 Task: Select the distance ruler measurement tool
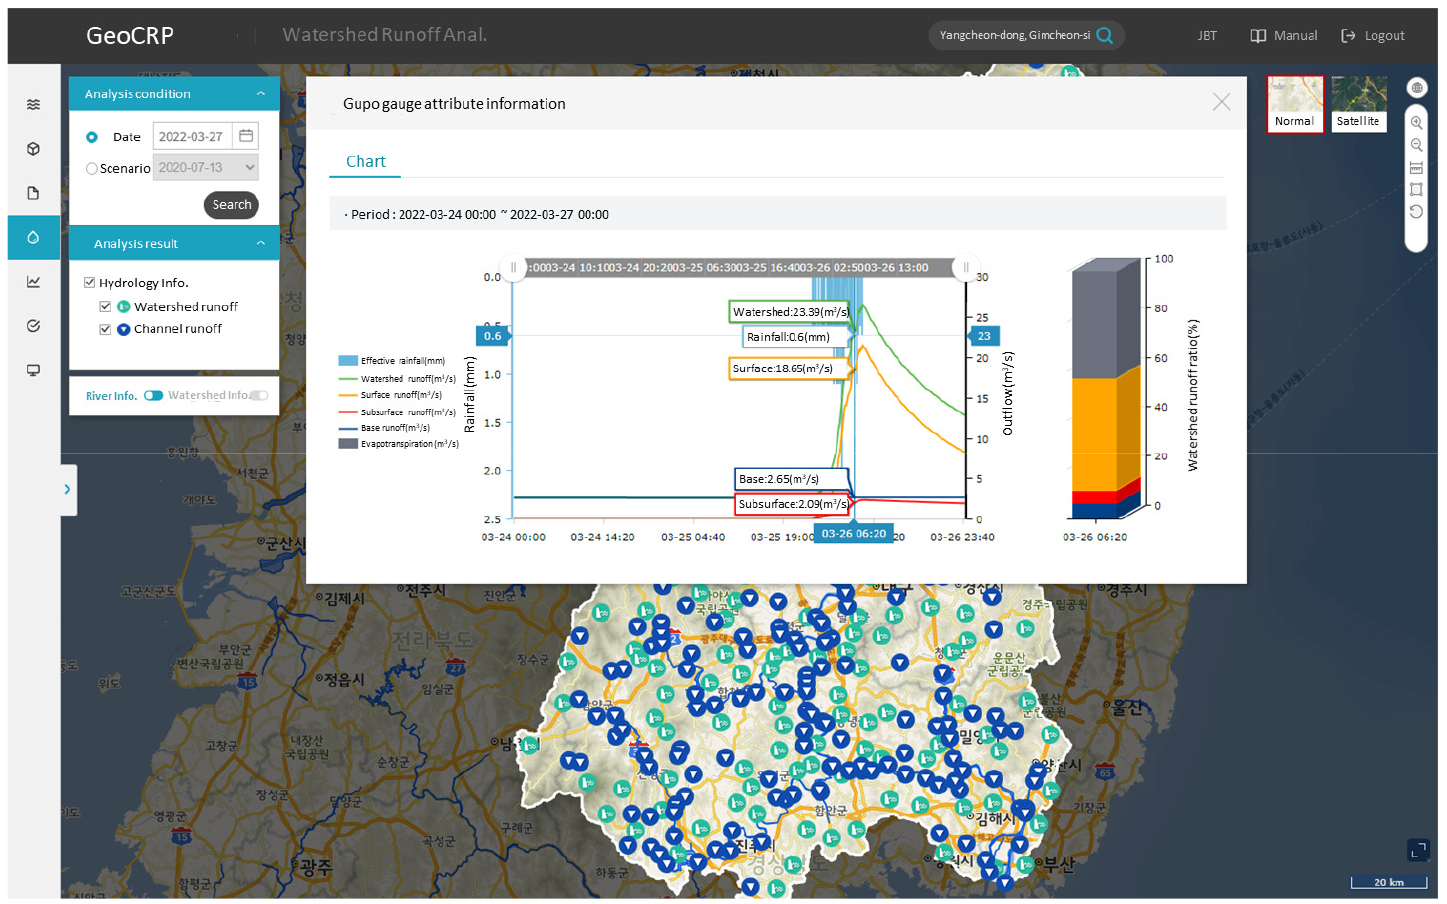1416,167
